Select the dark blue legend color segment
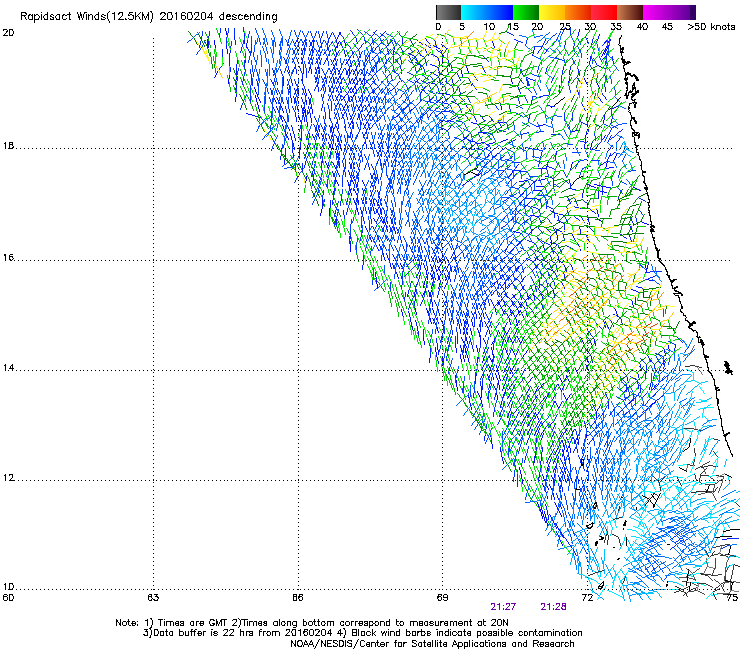Image resolution: width=740 pixels, height=650 pixels. pos(500,12)
